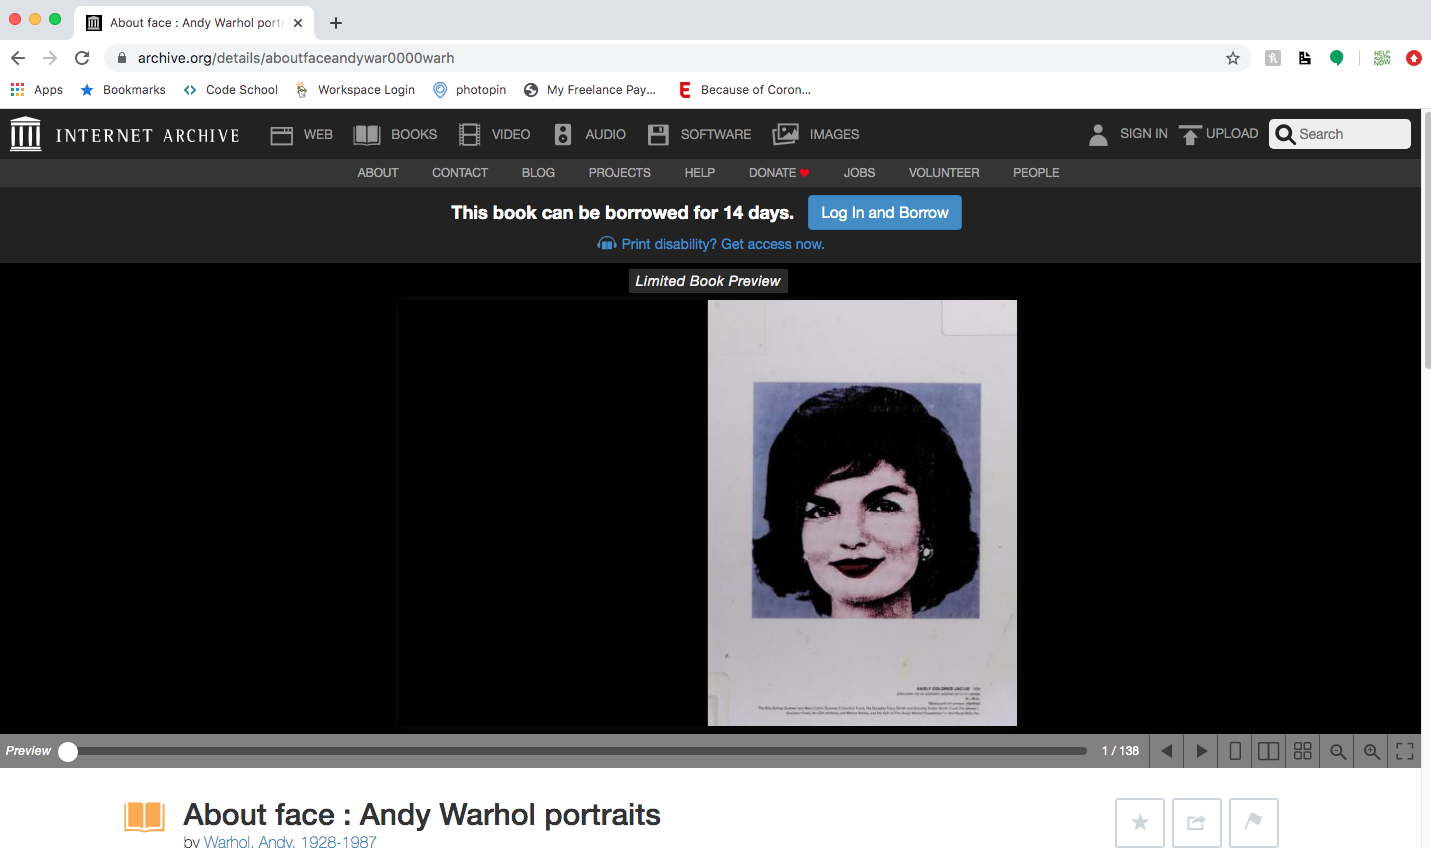Viewport: 1431px width, 848px height.
Task: Open the Bookmarks bookmark folder
Action: click(123, 90)
